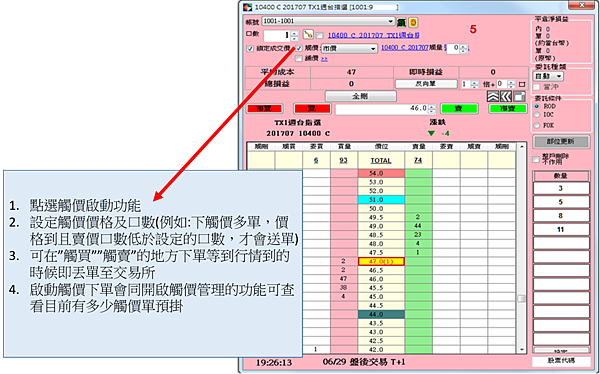Click the position update button
Image resolution: width=600 pixels, height=374 pixels.
[561, 141]
